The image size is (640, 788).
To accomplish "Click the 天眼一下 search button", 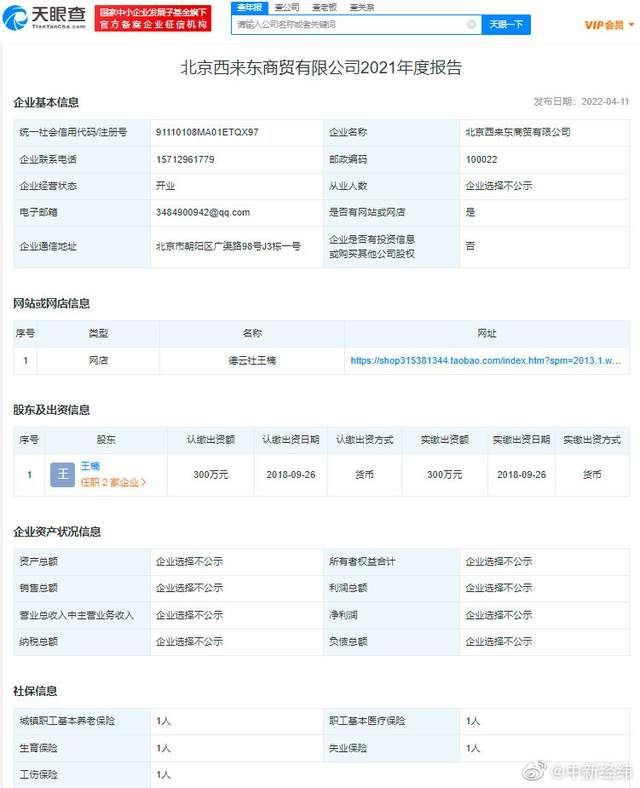I will 506,24.
